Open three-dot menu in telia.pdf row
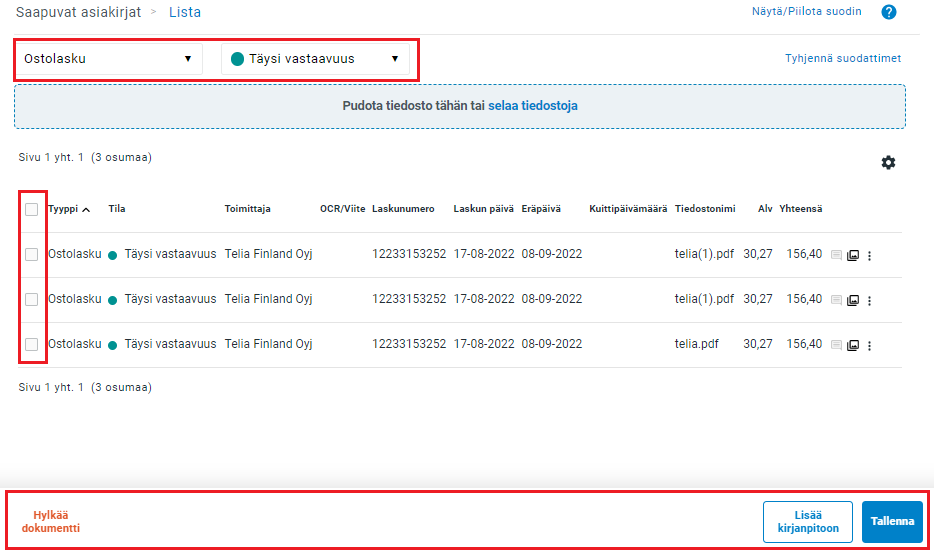This screenshot has width=934, height=554. (x=869, y=345)
